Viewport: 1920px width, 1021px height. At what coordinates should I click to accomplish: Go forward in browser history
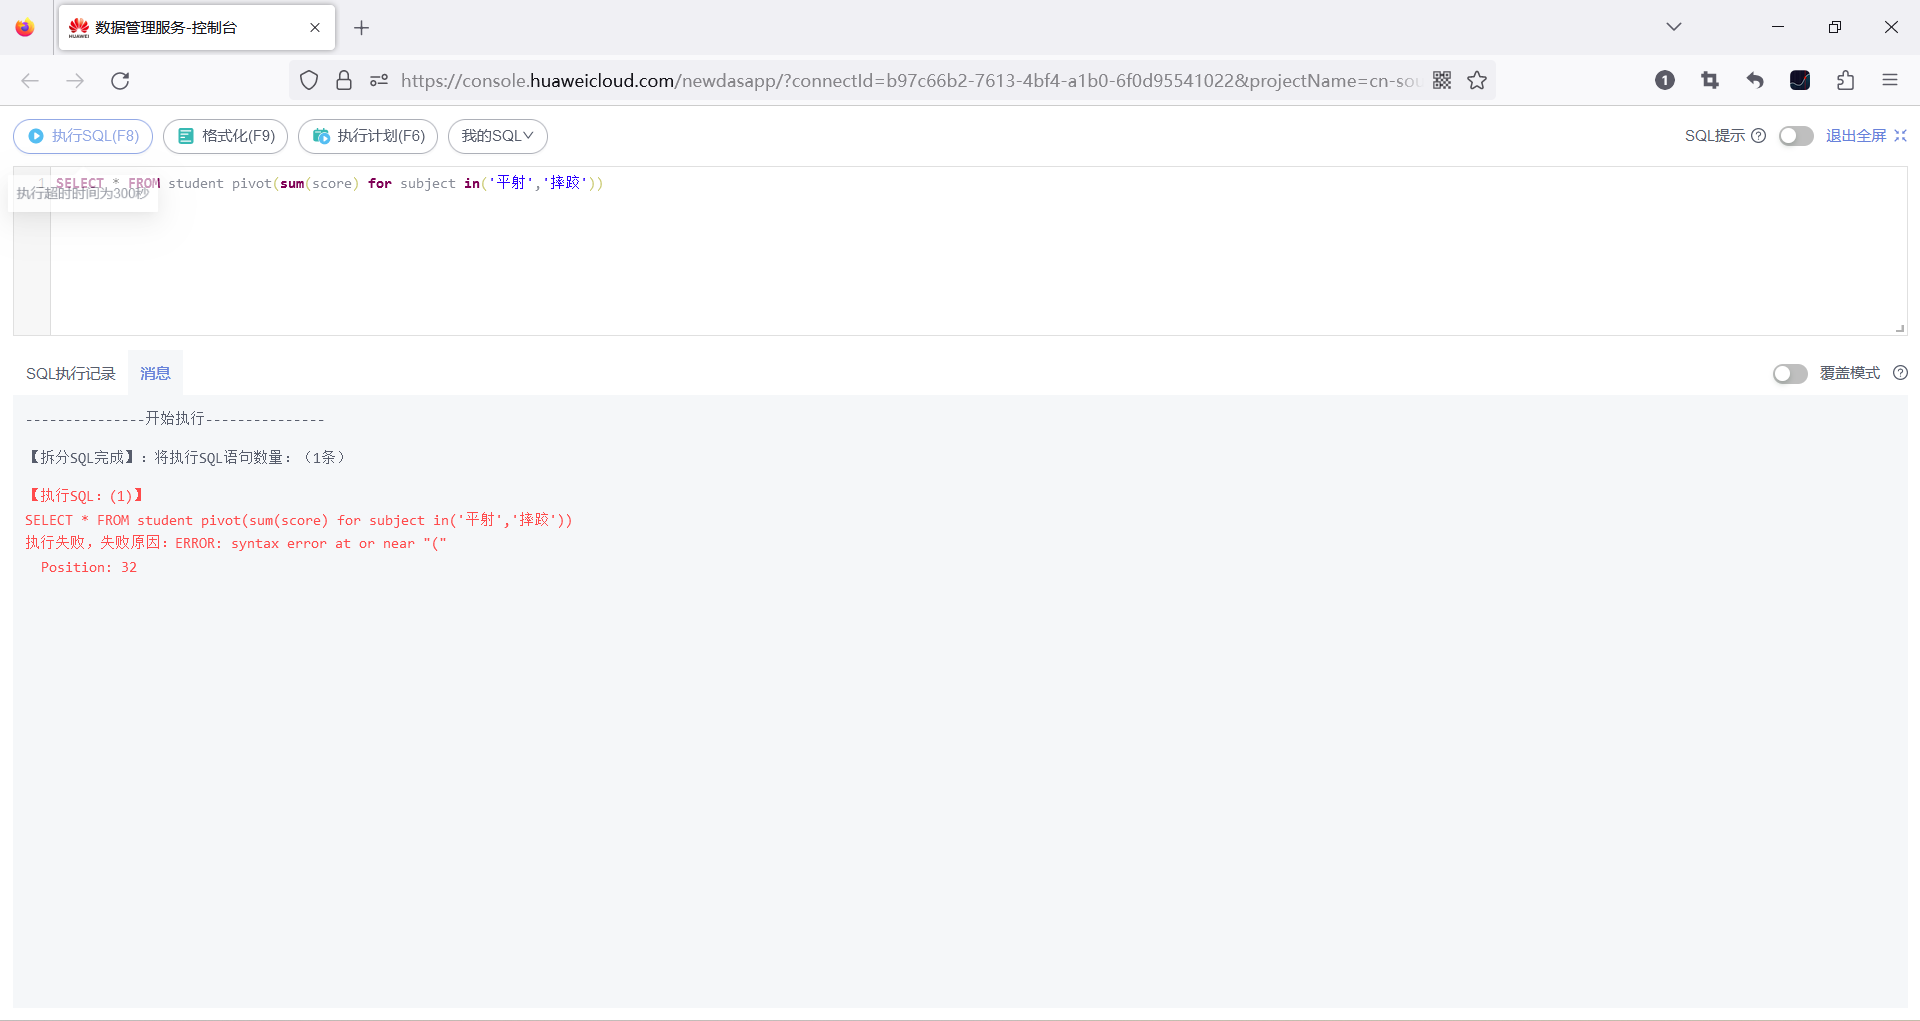click(75, 81)
